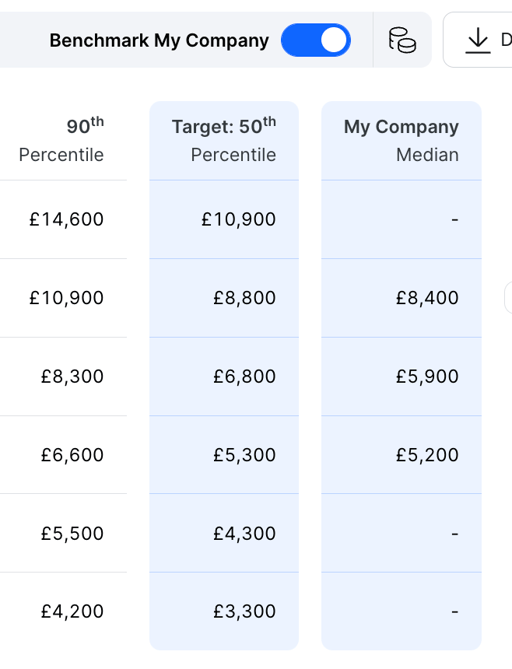The width and height of the screenshot is (512, 669).
Task: Click the £6,800 target value
Action: point(244,376)
